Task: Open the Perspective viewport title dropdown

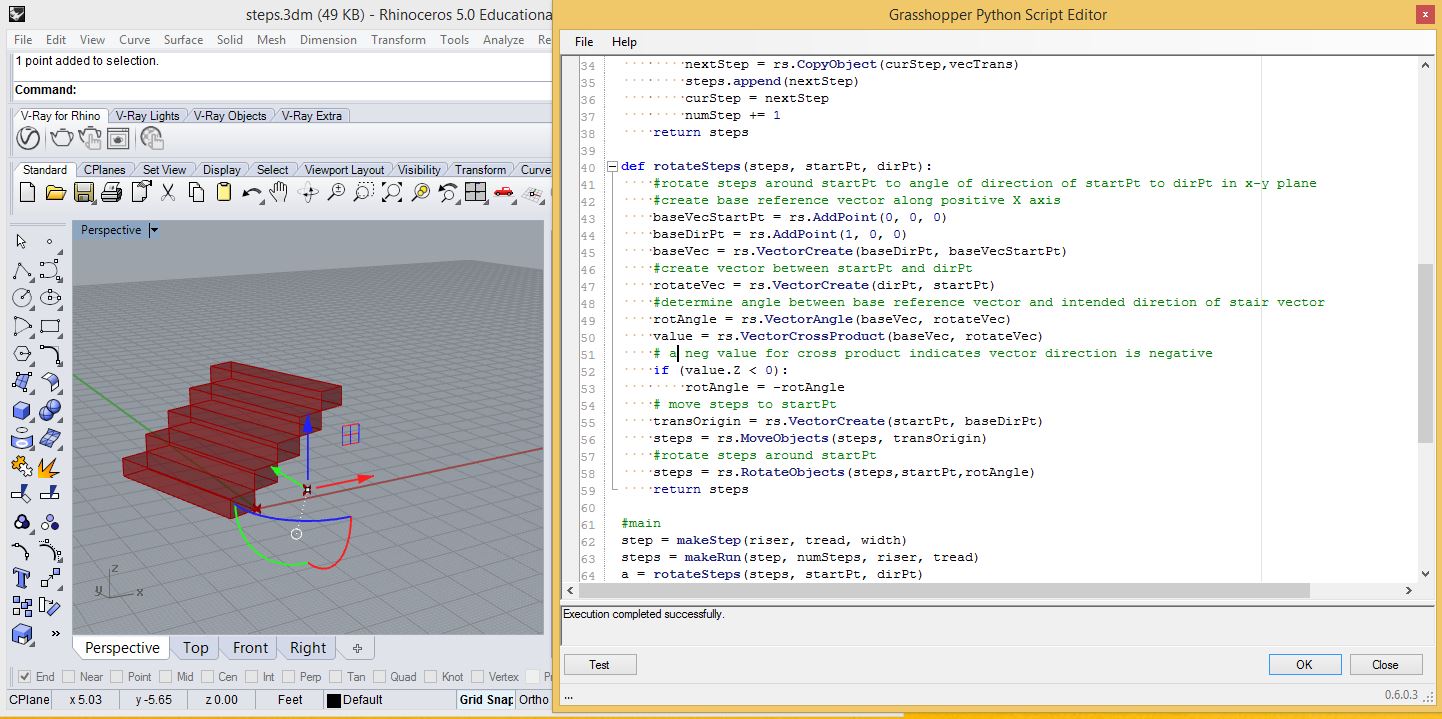Action: 154,230
